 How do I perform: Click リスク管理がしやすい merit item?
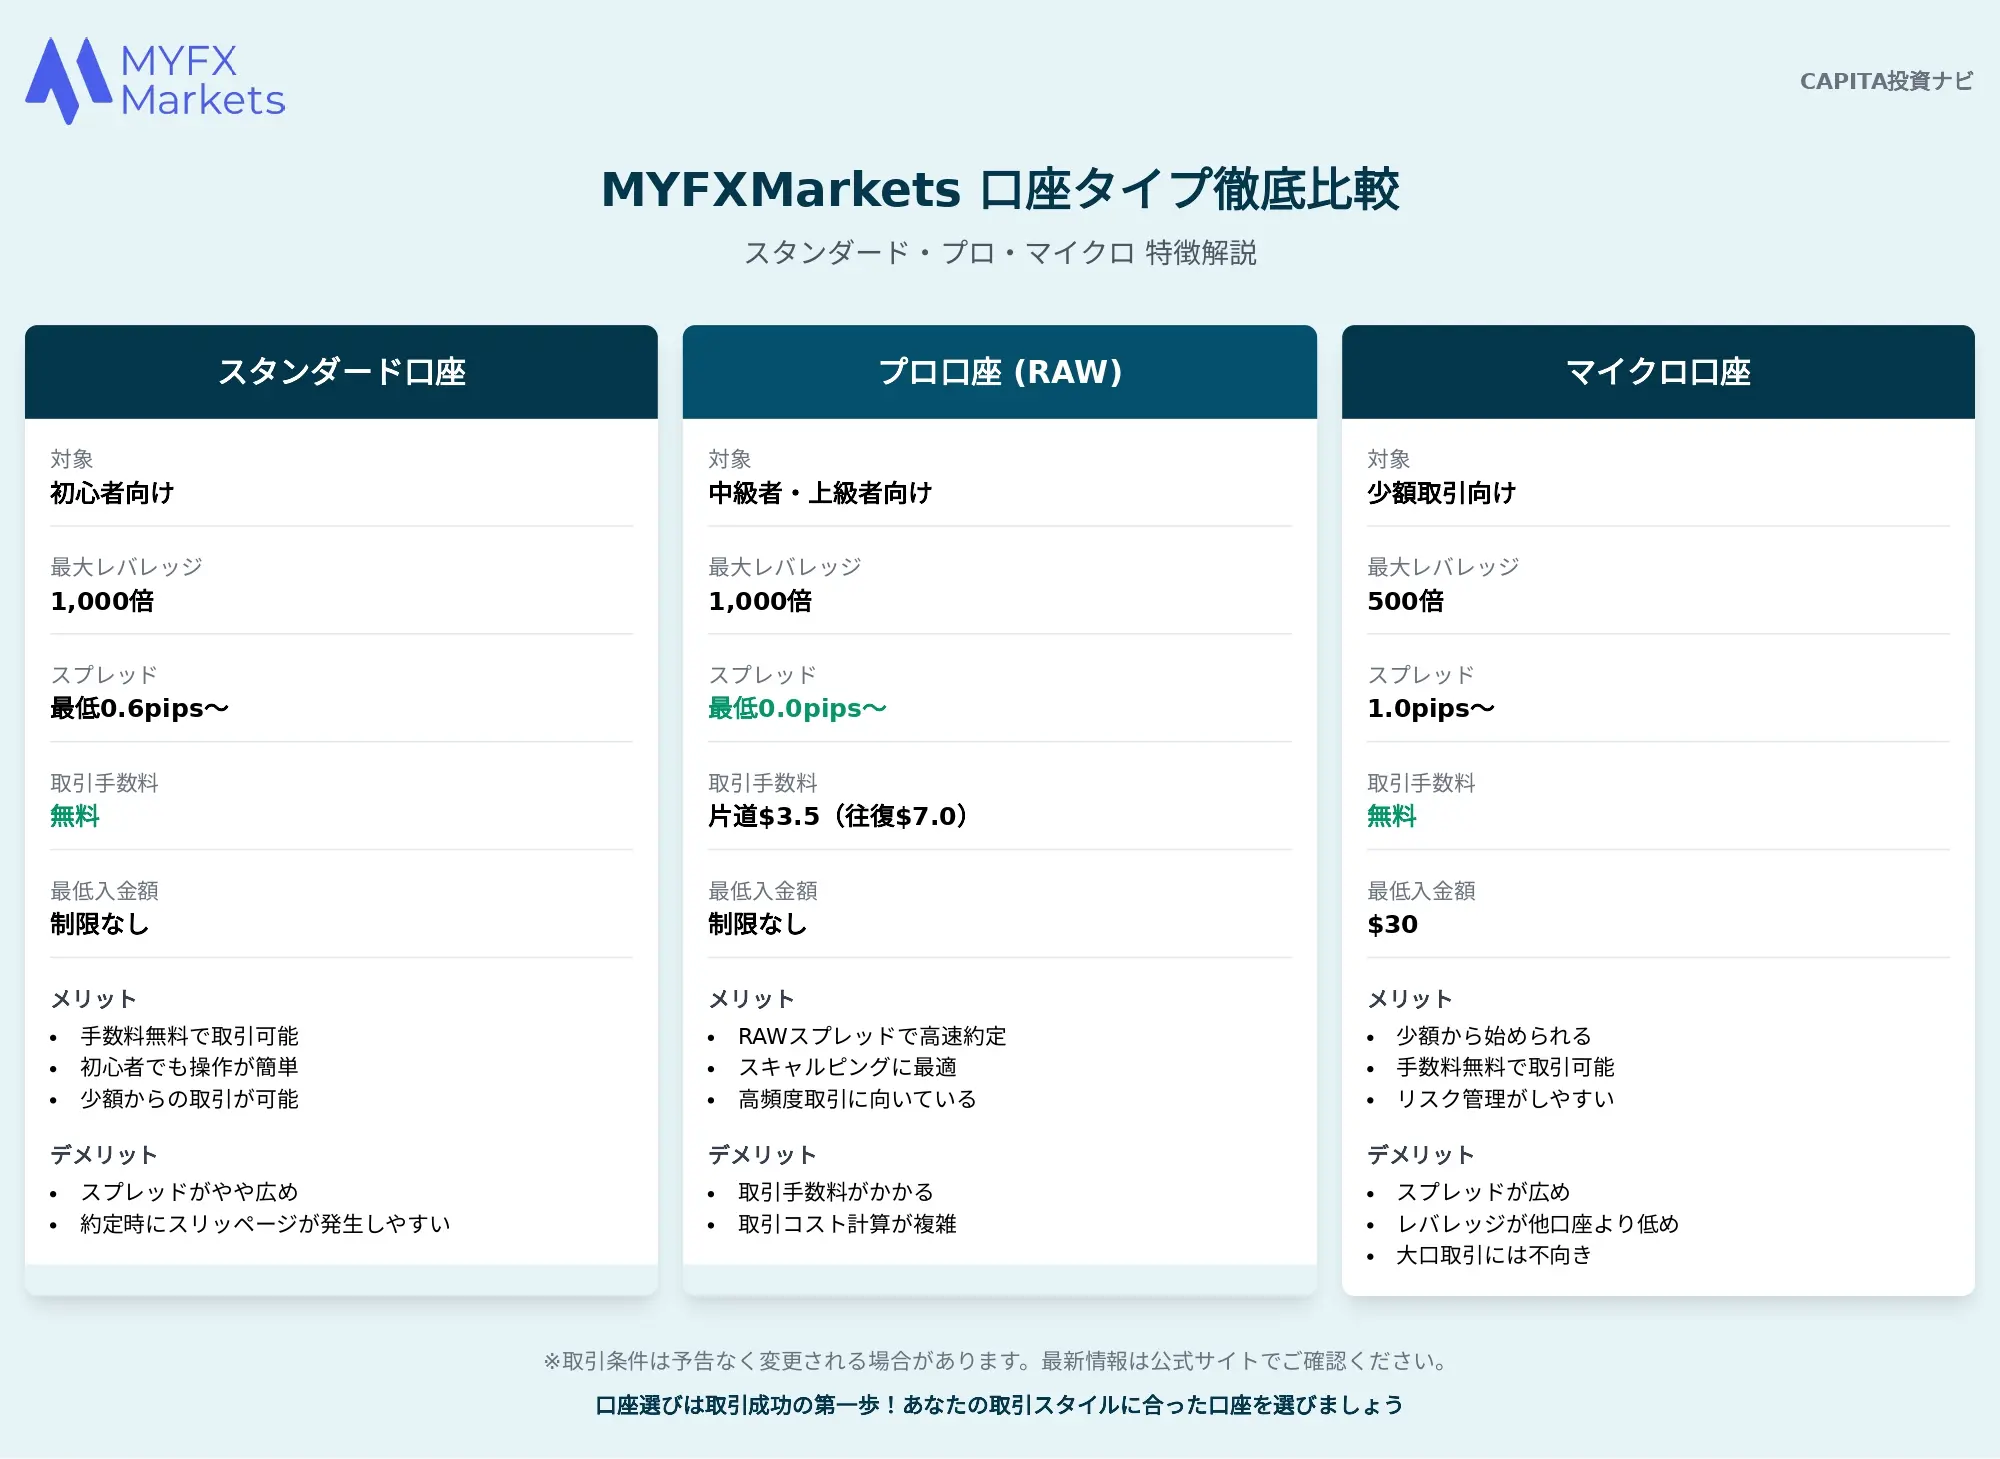1505,1099
